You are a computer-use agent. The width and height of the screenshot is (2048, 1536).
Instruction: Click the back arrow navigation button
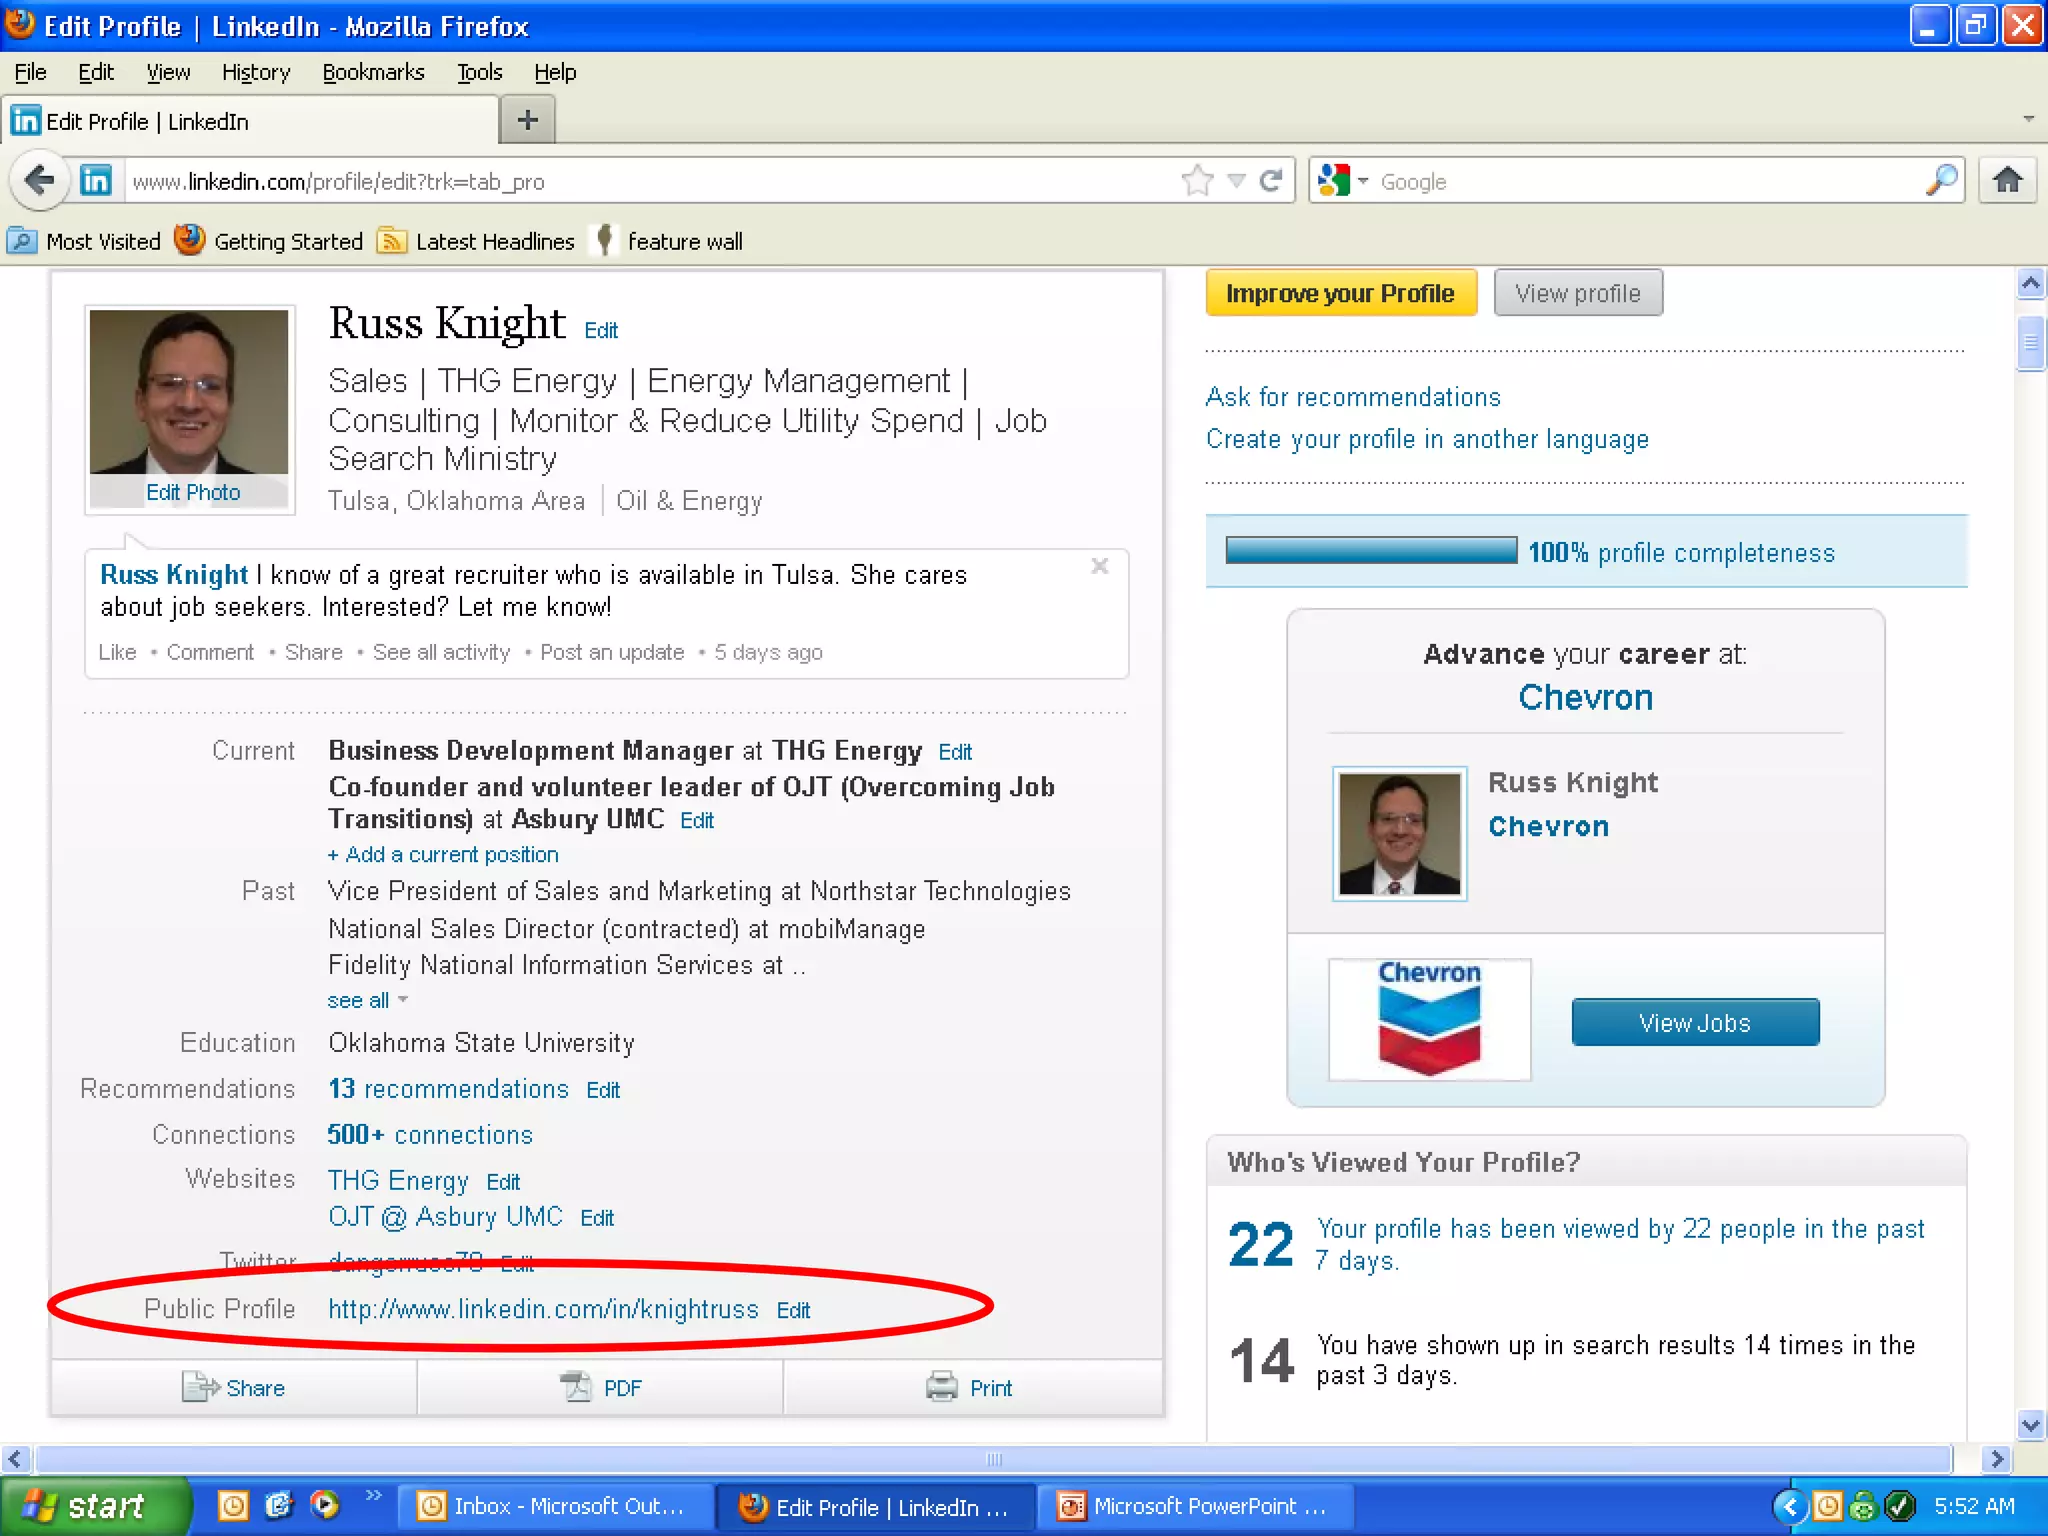click(39, 181)
